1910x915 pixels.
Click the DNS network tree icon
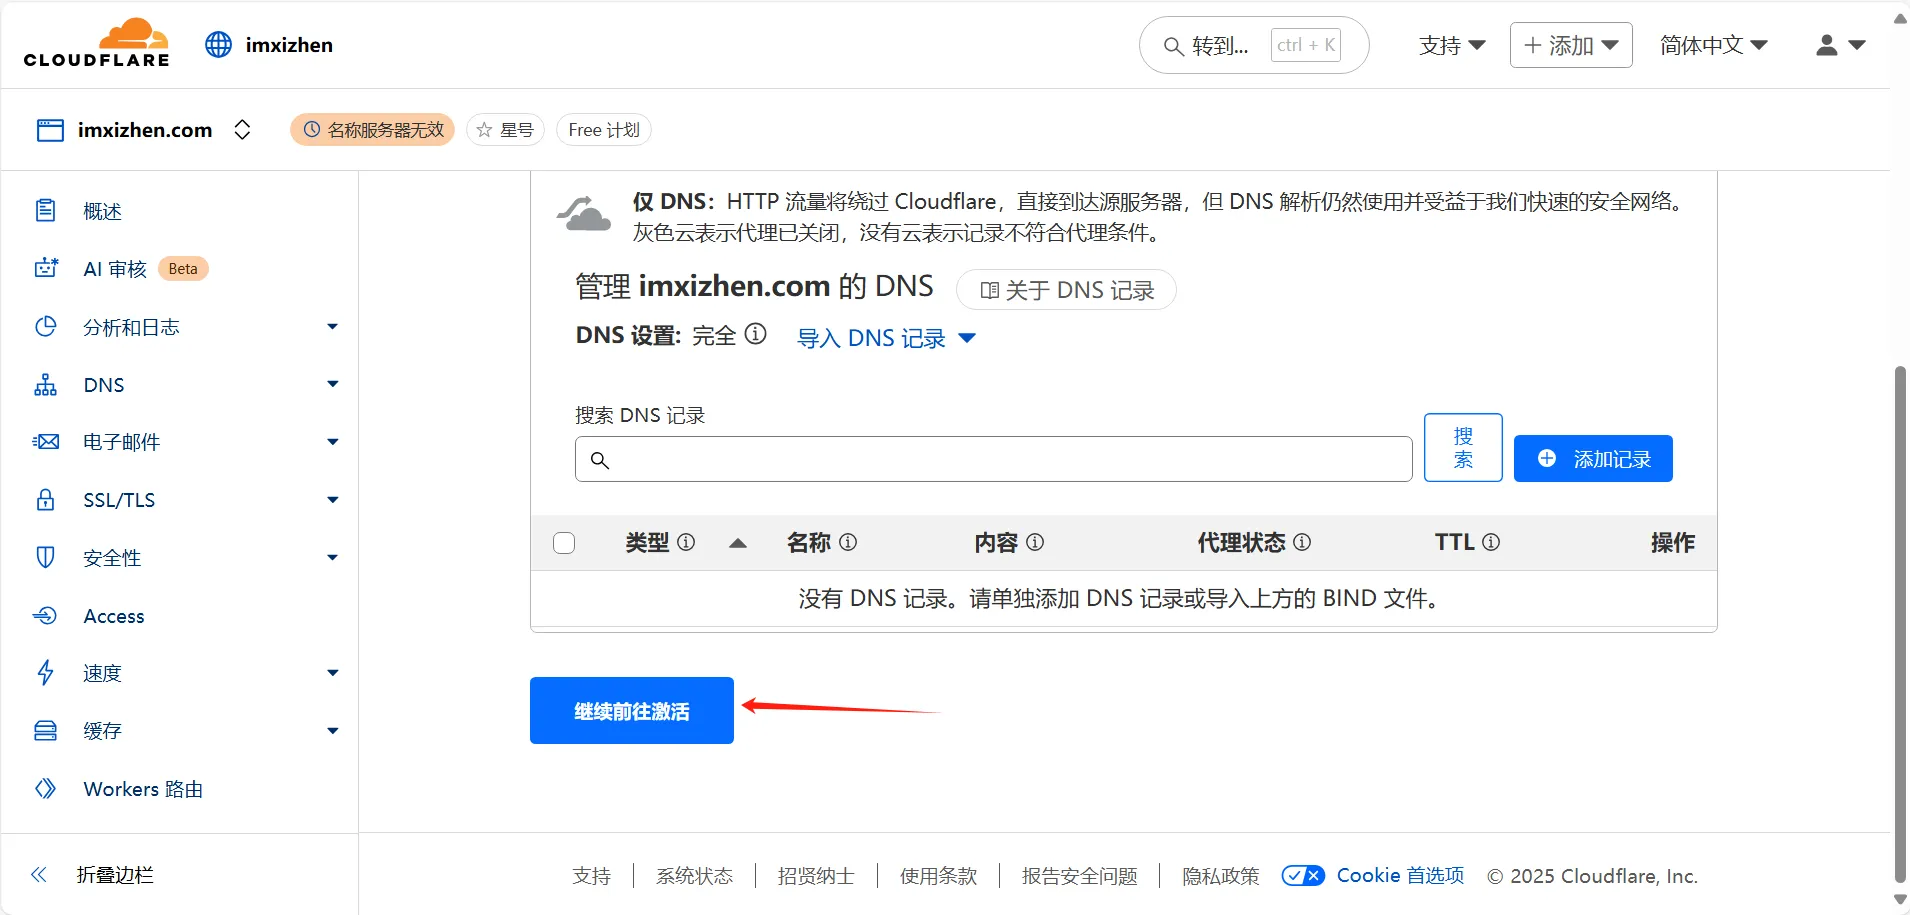(46, 385)
